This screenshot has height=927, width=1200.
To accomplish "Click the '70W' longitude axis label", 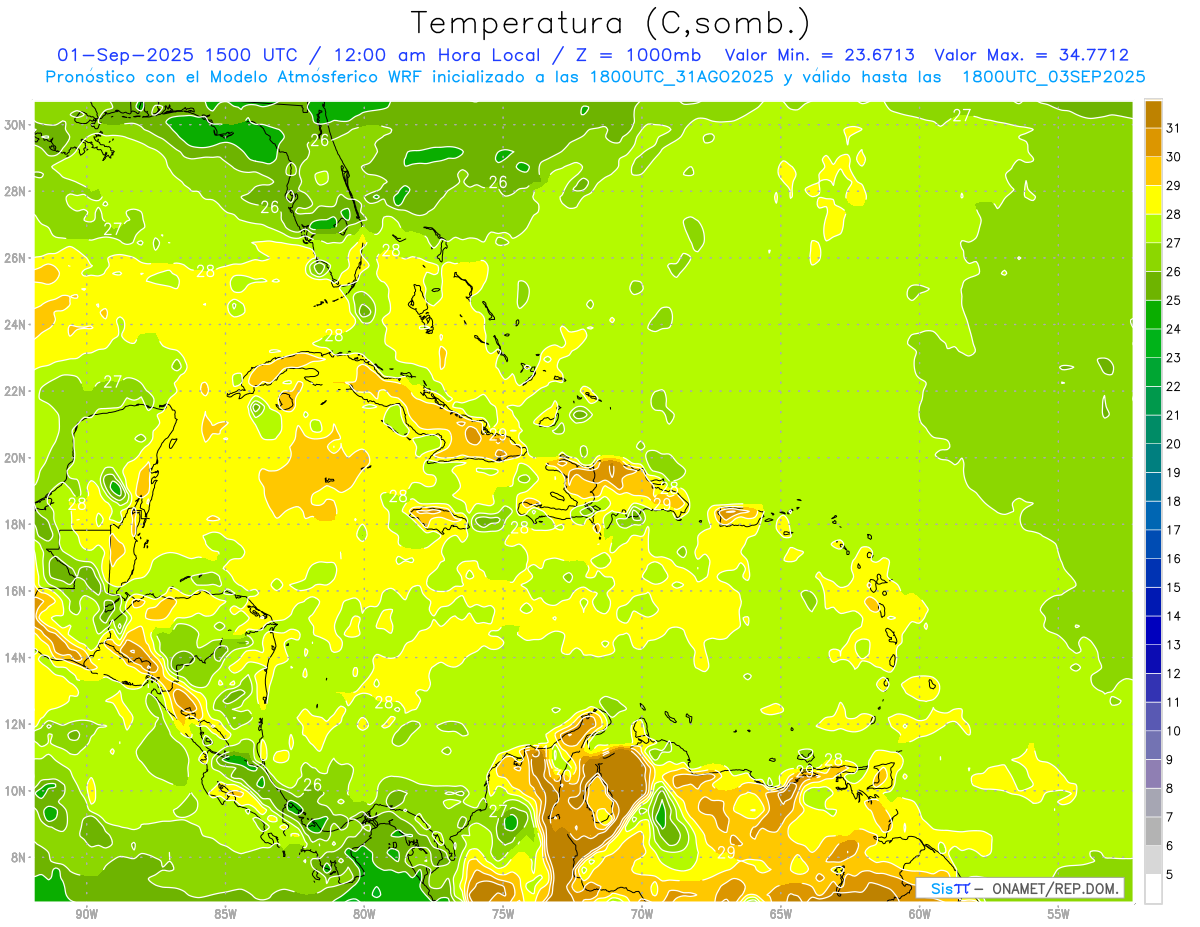I will pos(642,914).
